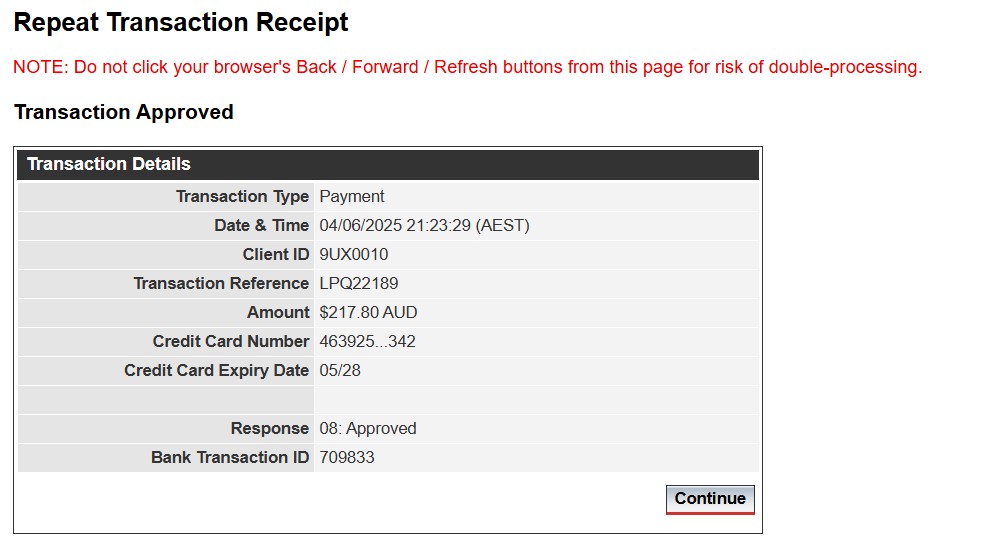Click the response value 08: Approved
Image resolution: width=998 pixels, height=546 pixels.
pos(368,428)
